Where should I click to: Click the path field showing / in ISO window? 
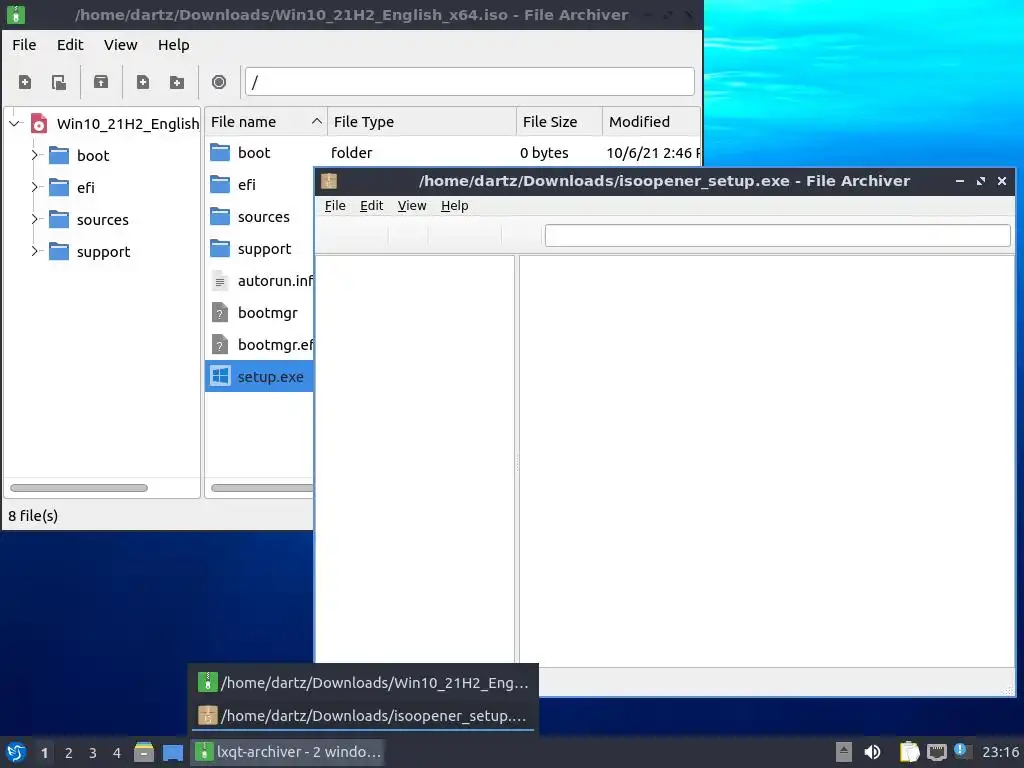pos(470,82)
